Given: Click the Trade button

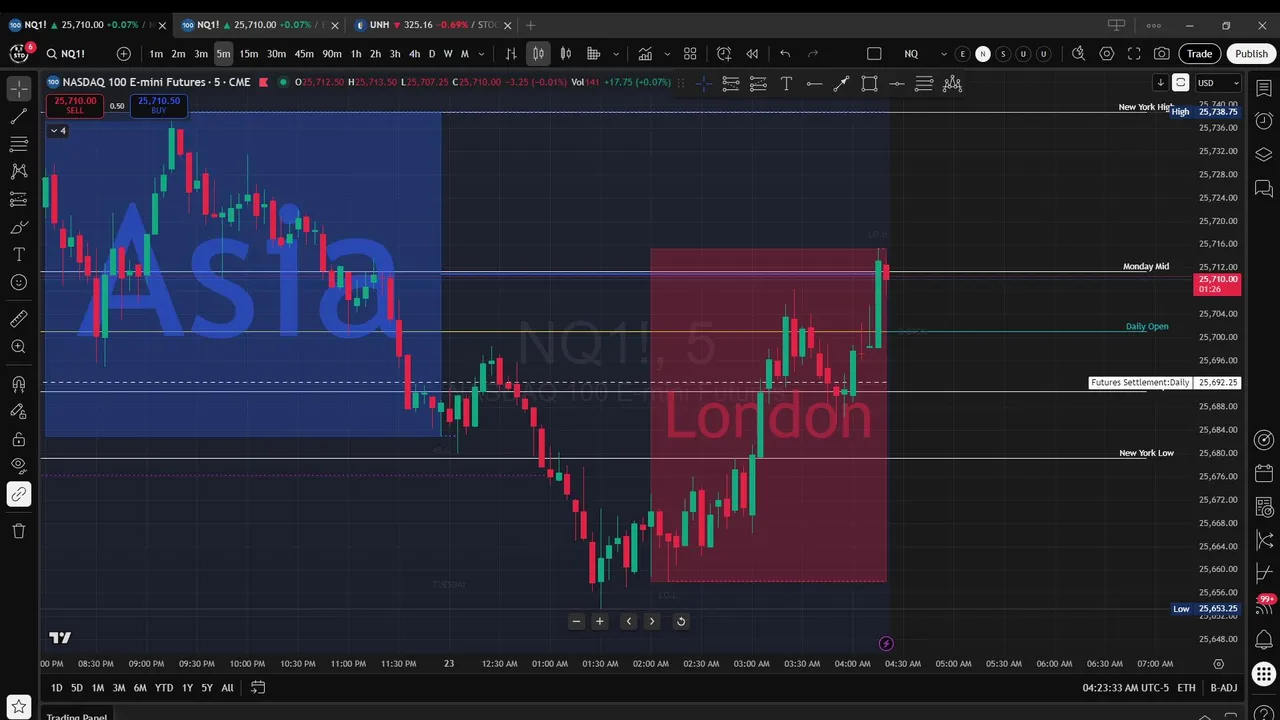Looking at the screenshot, I should [1200, 54].
